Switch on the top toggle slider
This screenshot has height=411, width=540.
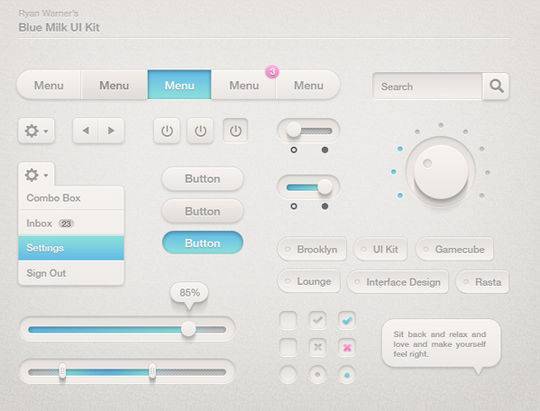click(x=308, y=131)
